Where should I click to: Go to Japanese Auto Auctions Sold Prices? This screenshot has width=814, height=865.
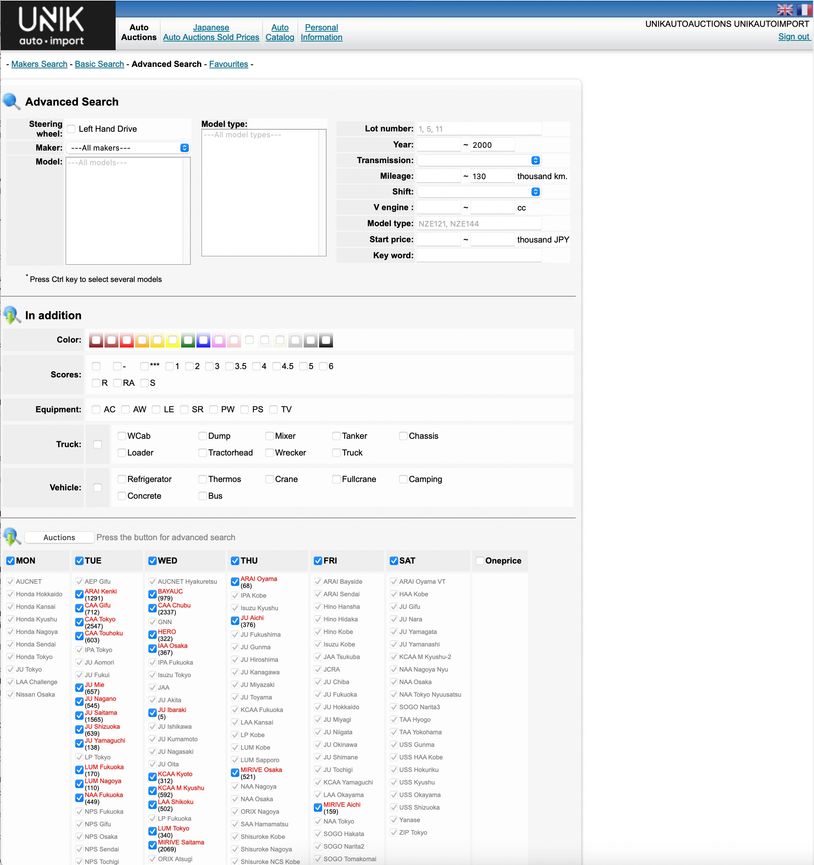pos(211,32)
